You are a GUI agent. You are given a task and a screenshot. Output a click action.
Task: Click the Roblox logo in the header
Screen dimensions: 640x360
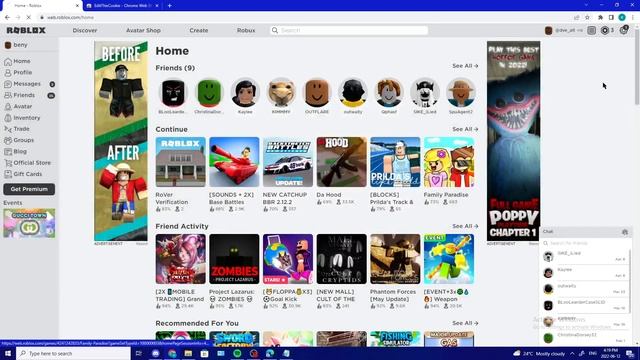click(26, 31)
